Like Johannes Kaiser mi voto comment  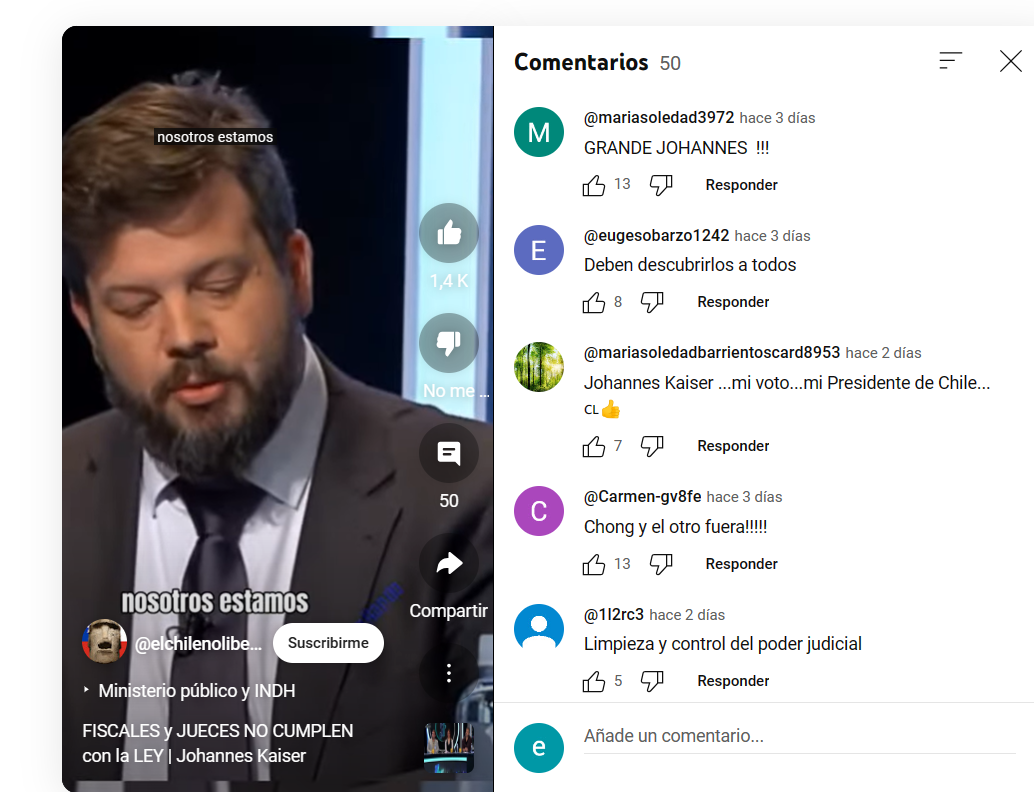[x=593, y=446]
